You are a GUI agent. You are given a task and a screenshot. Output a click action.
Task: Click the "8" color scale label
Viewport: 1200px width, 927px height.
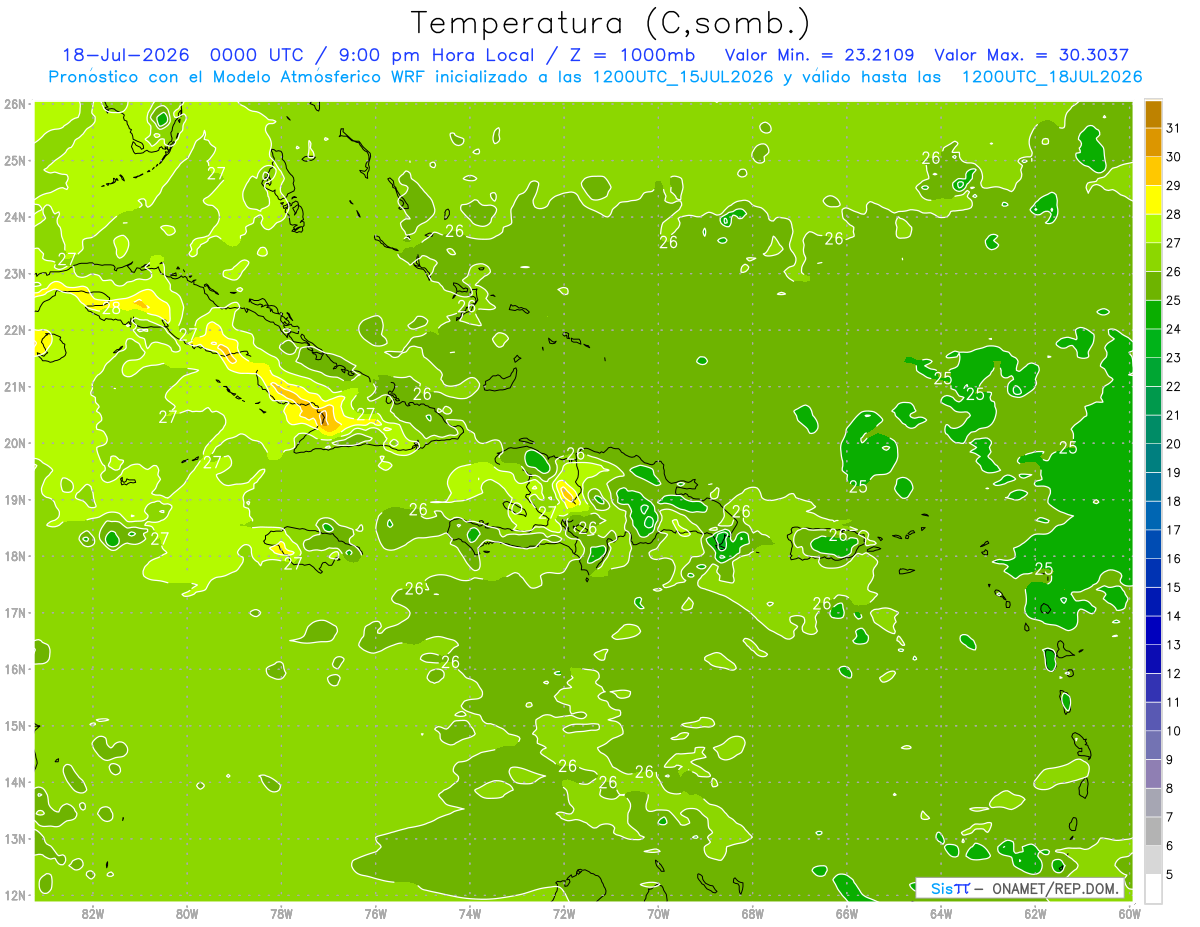coord(1170,789)
